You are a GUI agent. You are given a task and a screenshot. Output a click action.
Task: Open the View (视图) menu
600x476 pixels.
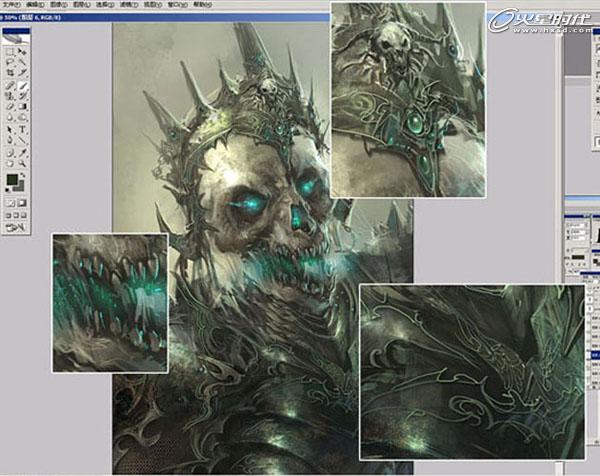click(152, 5)
